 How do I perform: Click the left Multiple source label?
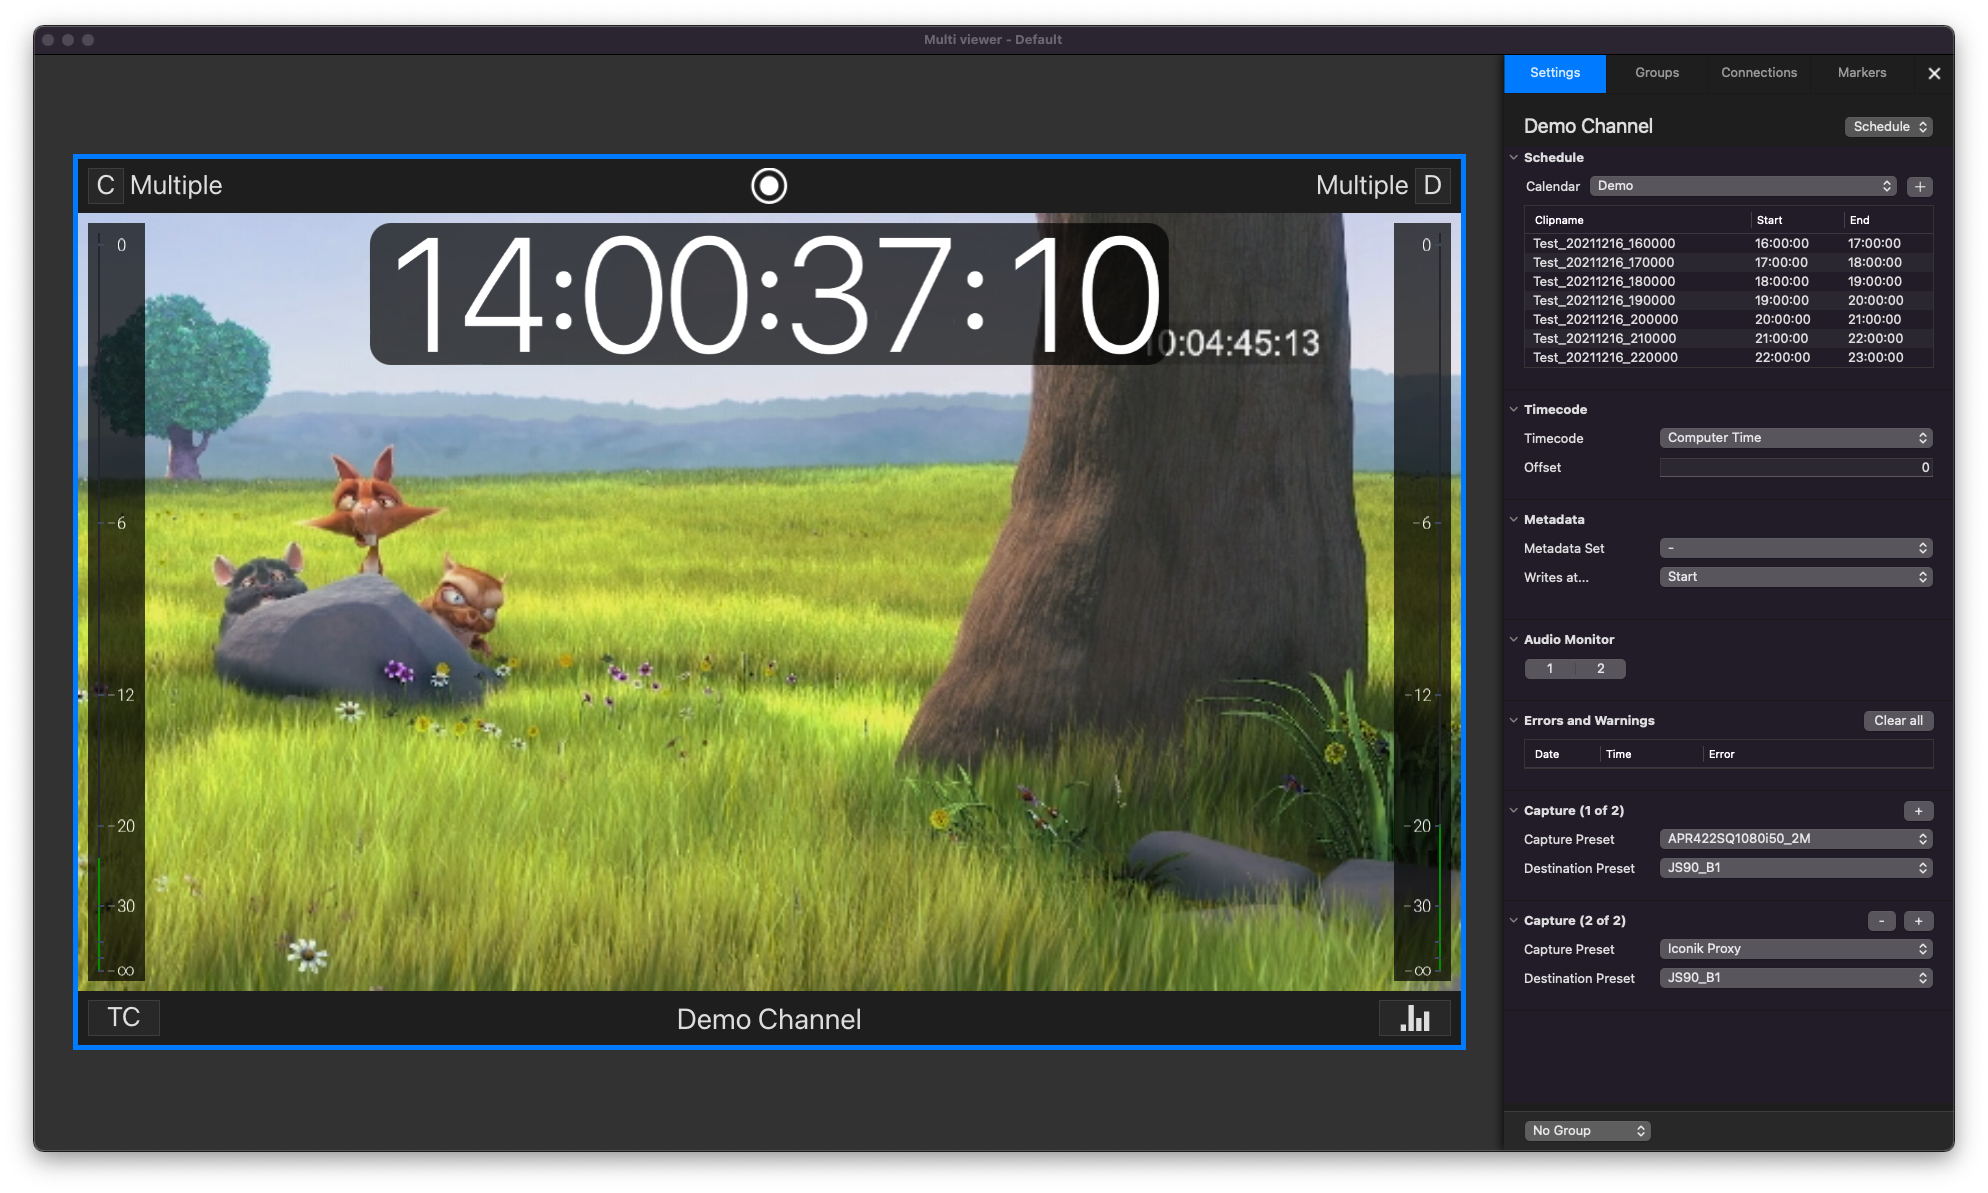click(176, 185)
